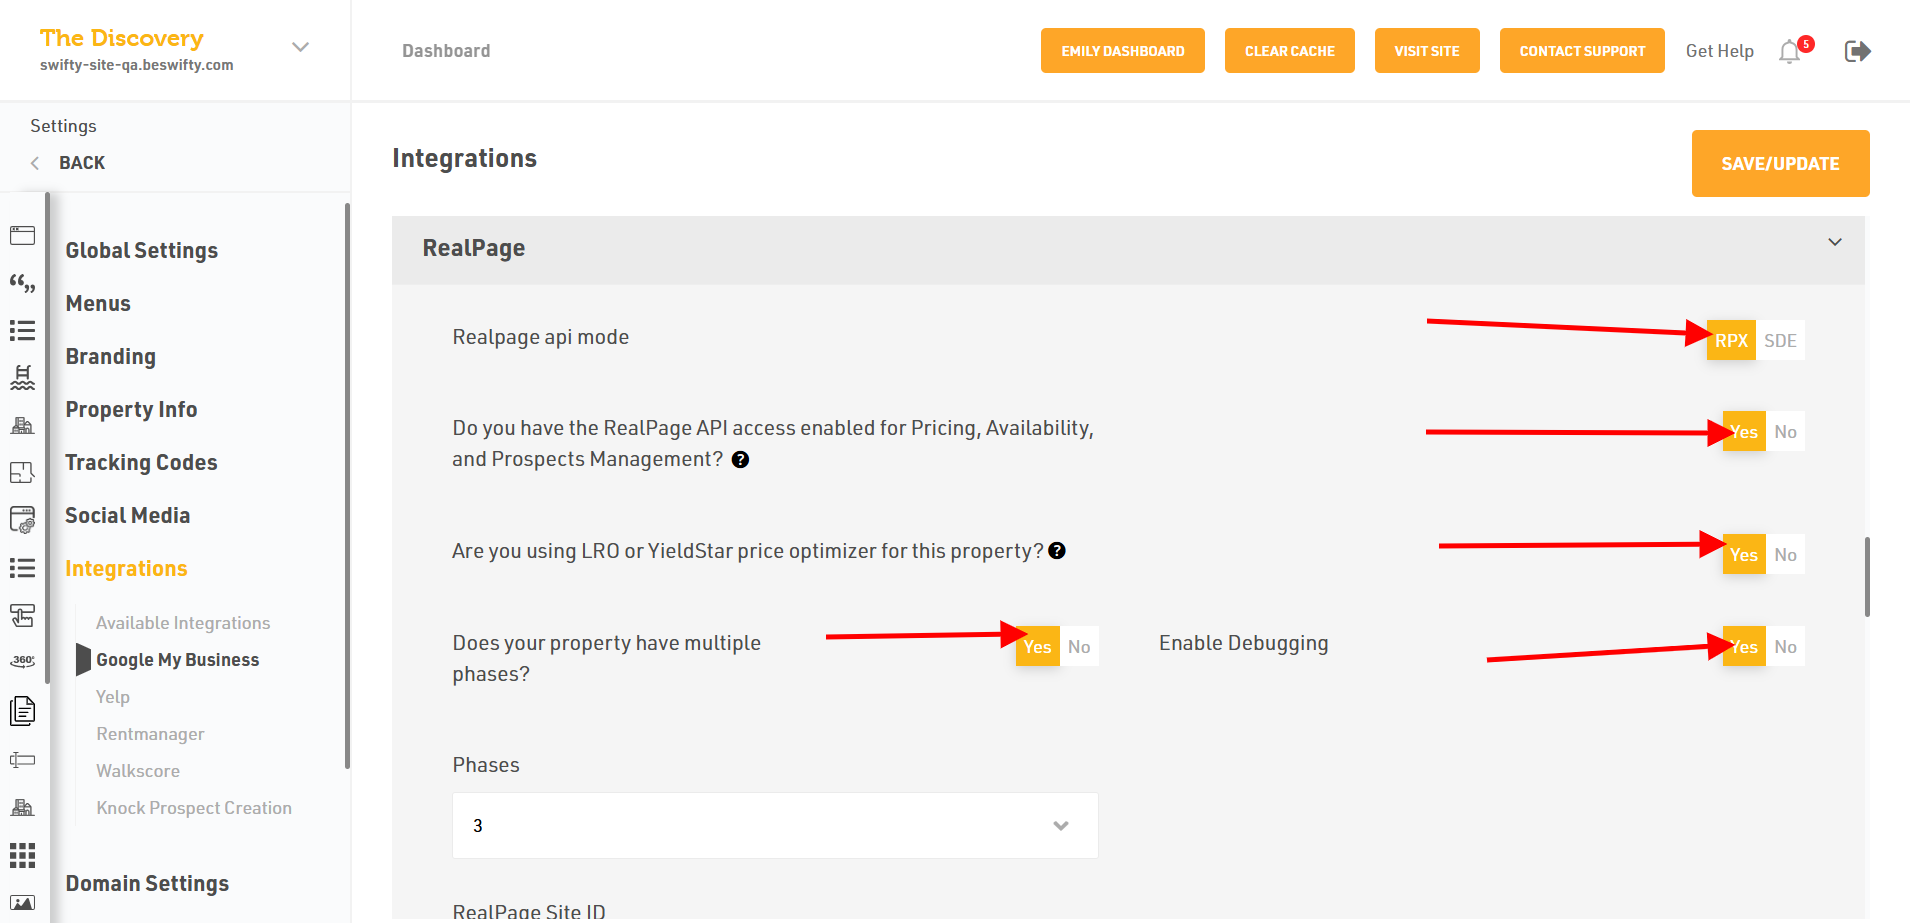Click the swimming pool amenities icon
1910x923 pixels.
(x=22, y=377)
